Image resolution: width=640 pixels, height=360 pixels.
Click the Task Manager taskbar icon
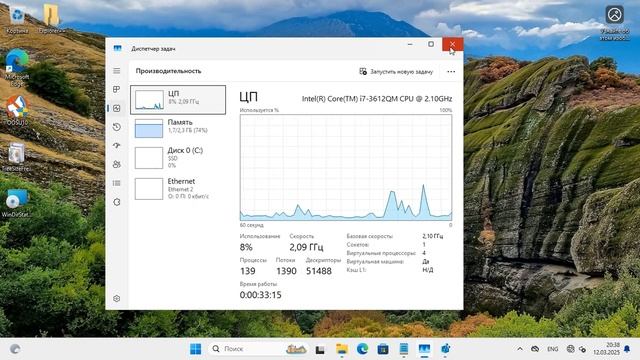click(x=424, y=349)
